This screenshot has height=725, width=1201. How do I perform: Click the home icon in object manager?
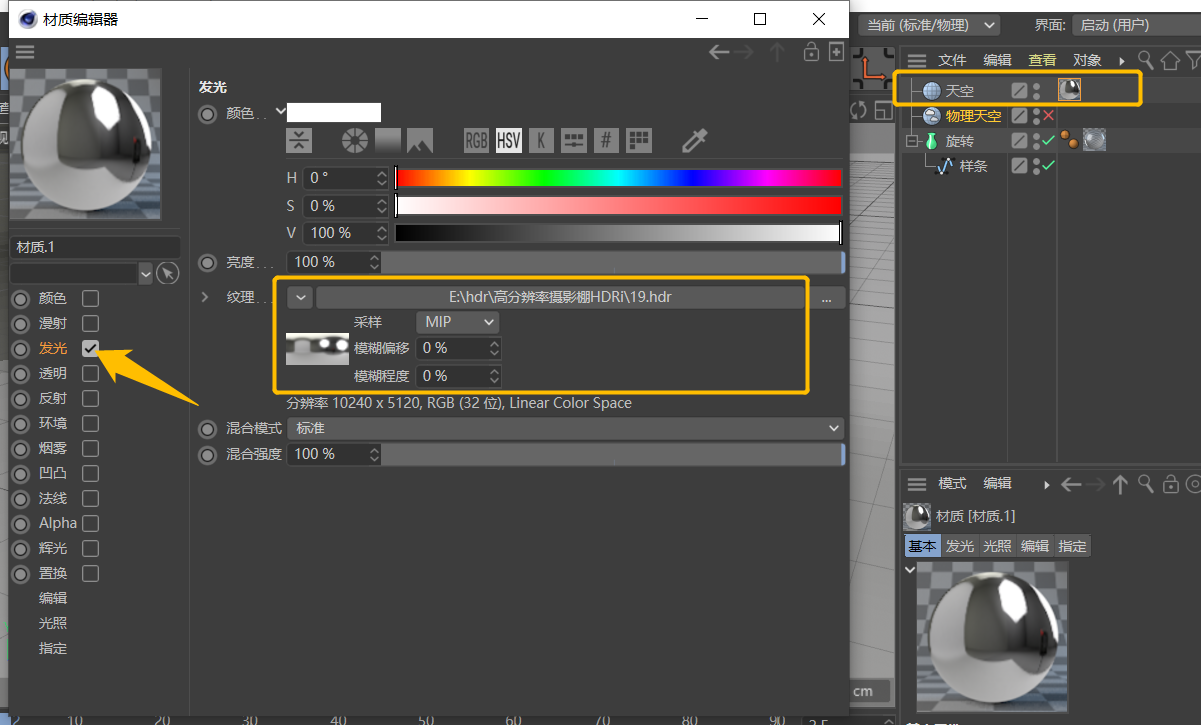coord(1170,61)
